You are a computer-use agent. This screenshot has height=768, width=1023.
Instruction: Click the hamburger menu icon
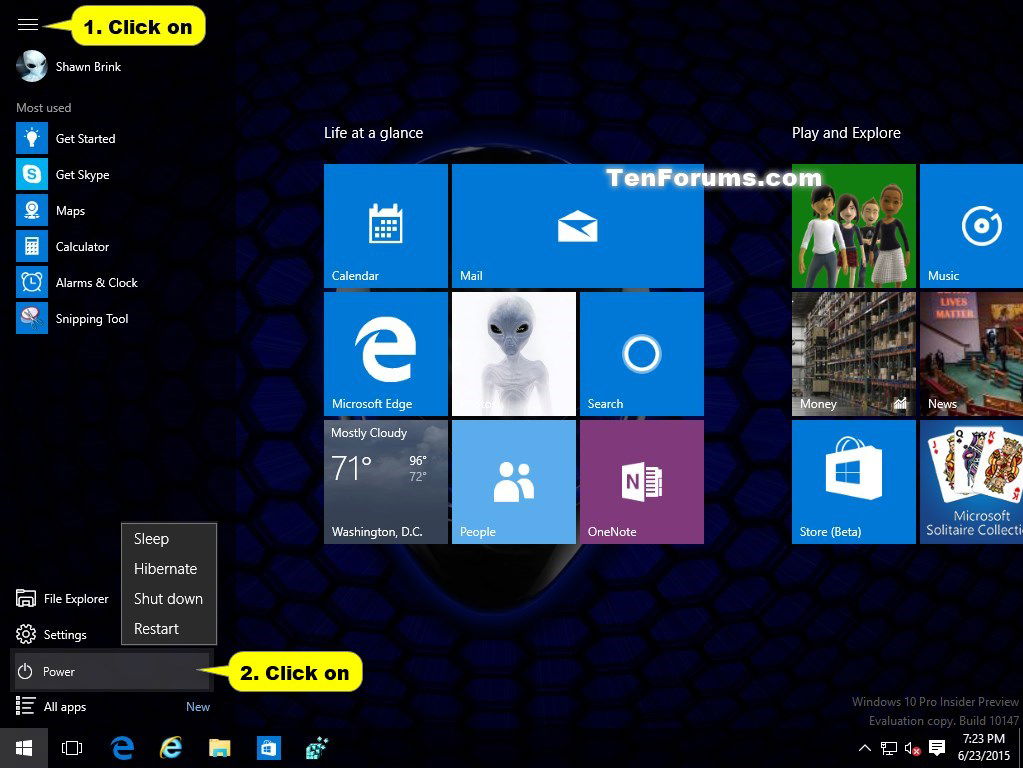[x=27, y=25]
